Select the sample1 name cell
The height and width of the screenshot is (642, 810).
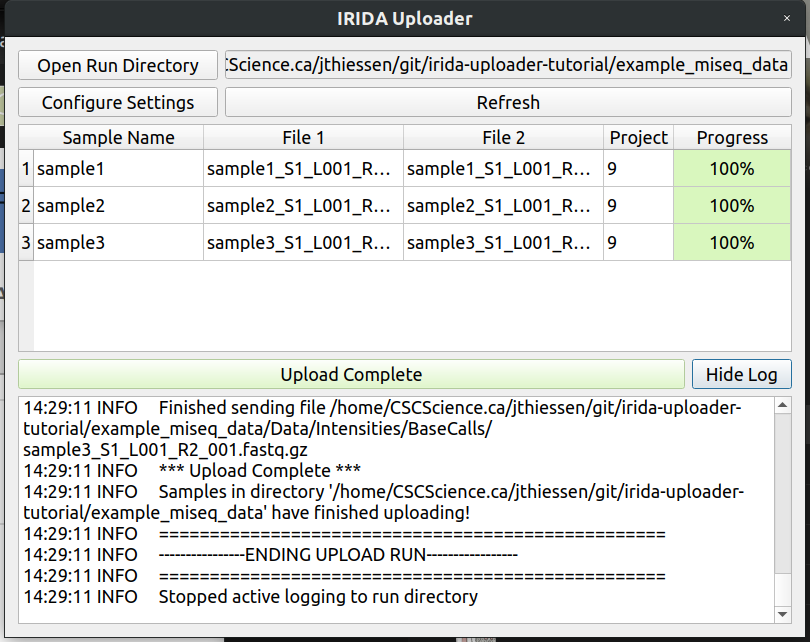tap(118, 168)
